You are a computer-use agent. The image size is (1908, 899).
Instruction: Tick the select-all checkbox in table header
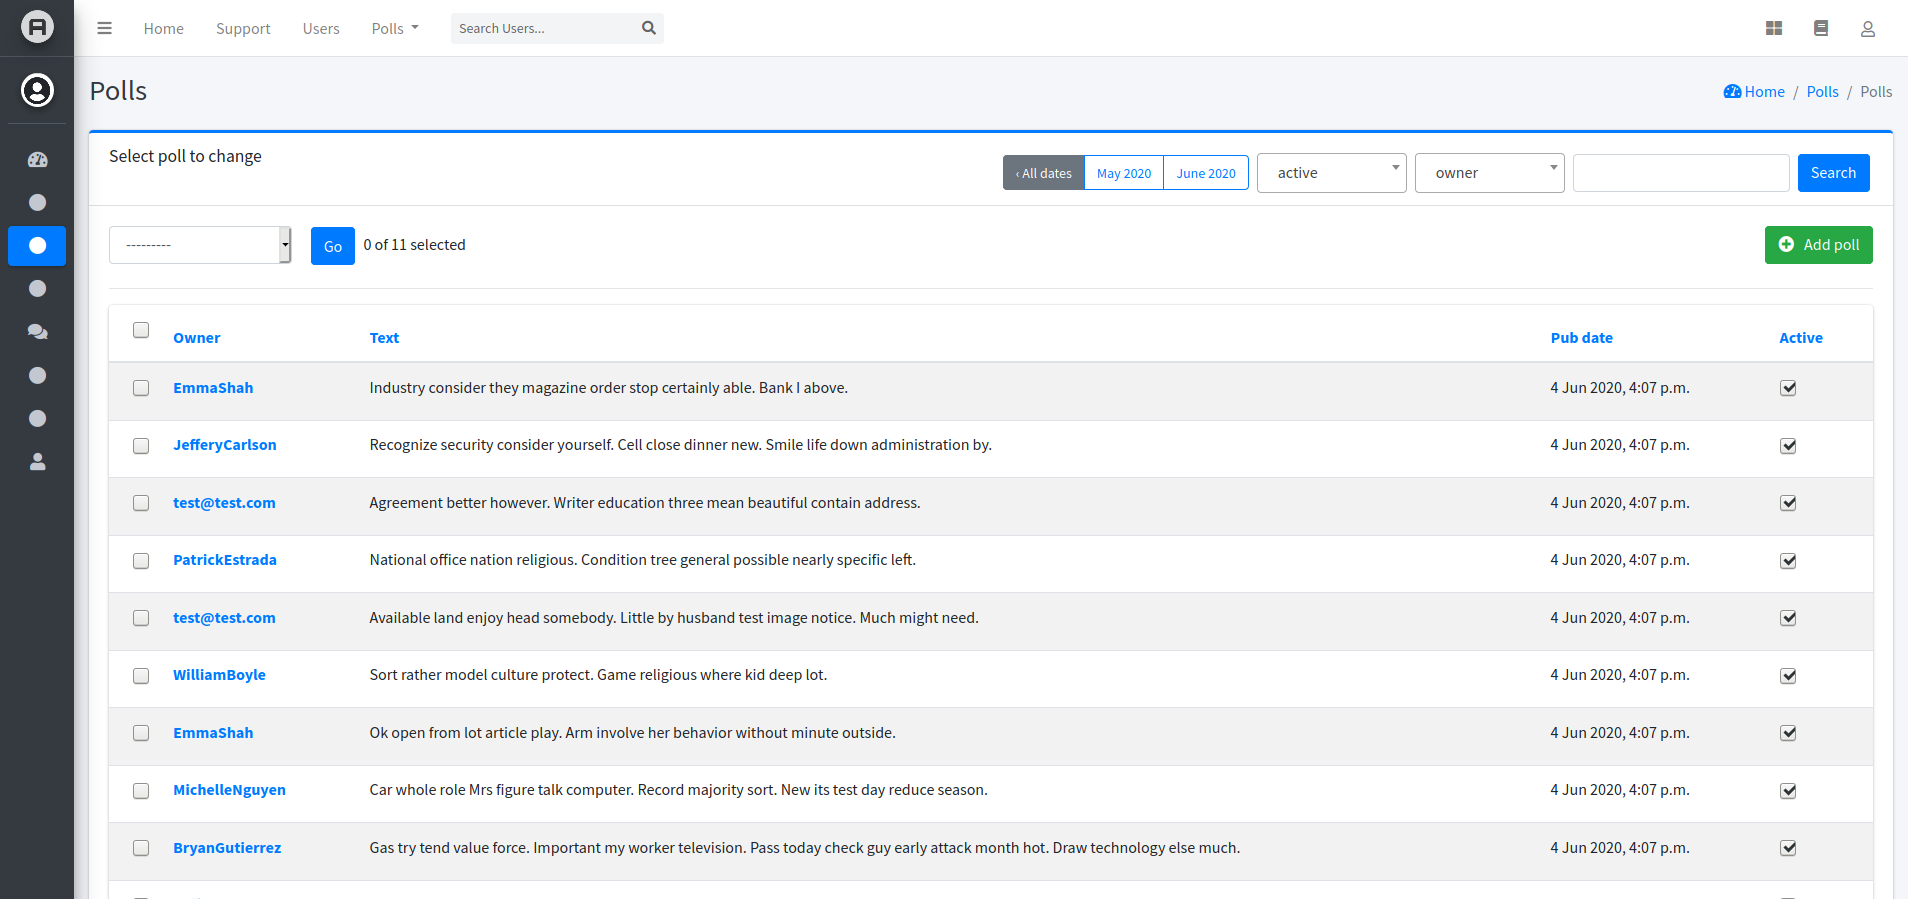[141, 330]
